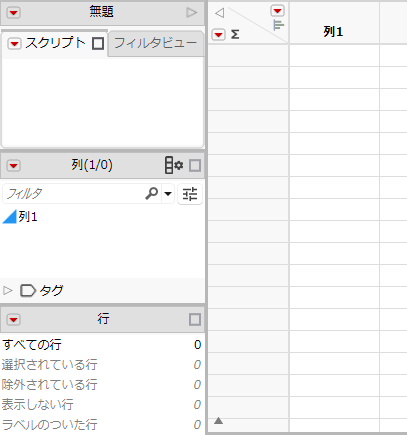Select the 列1 column header
This screenshot has width=407, height=435.
(334, 23)
